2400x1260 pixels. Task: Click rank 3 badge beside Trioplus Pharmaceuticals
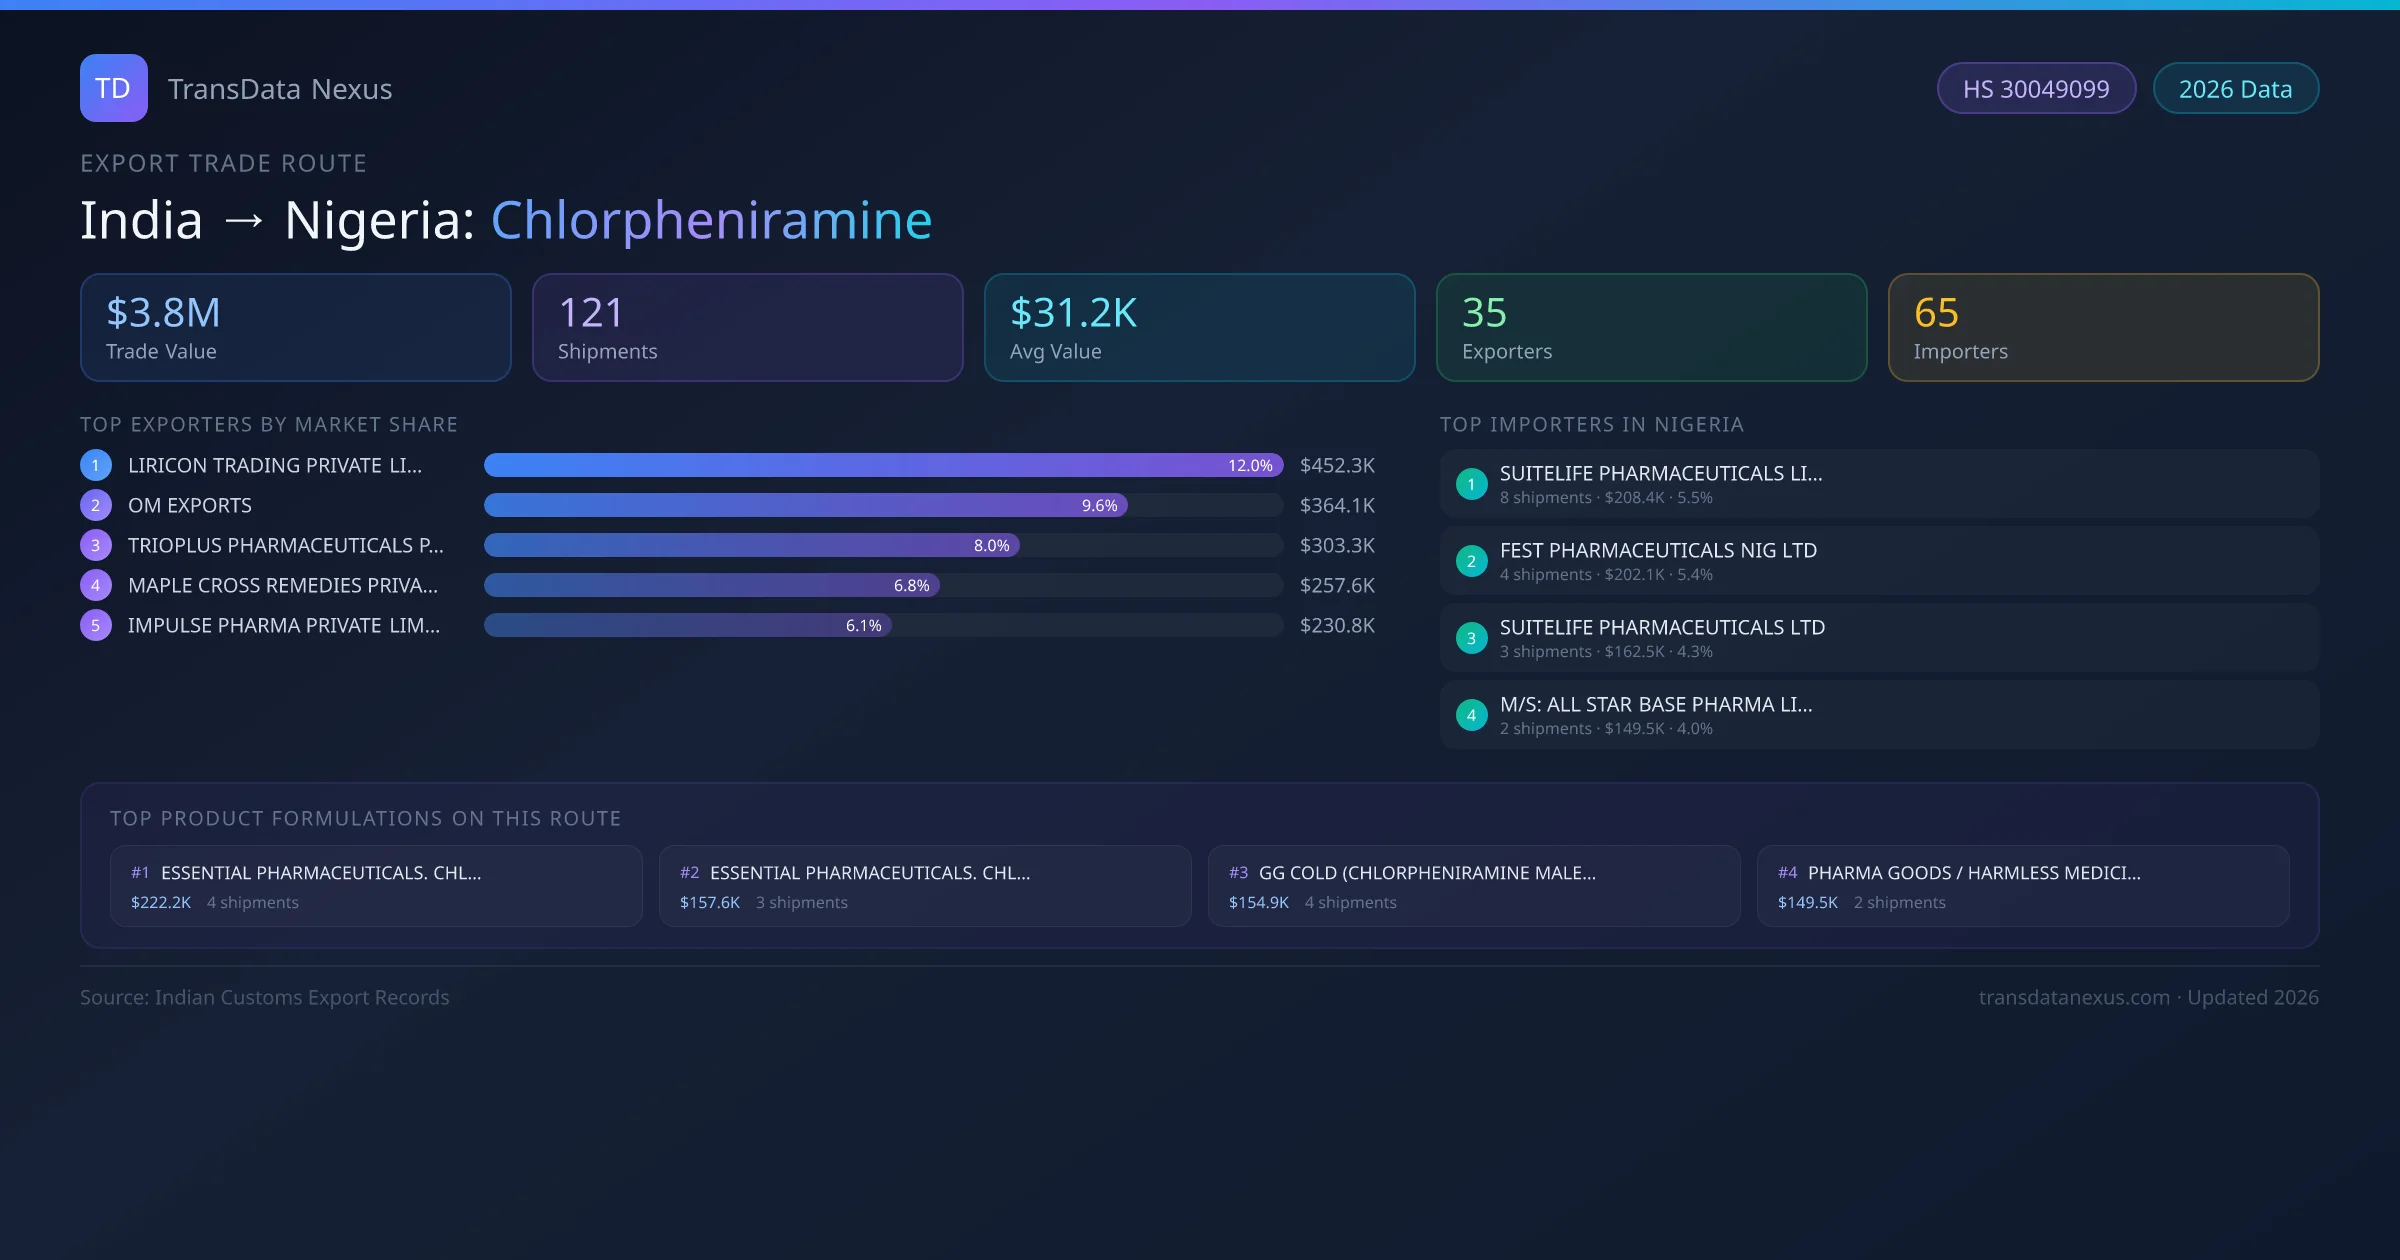95,545
